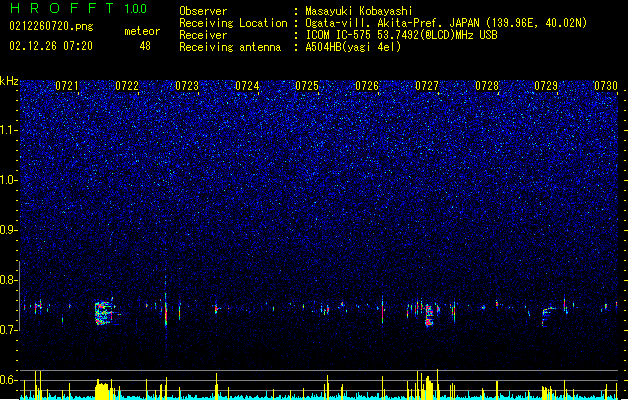This screenshot has height=400, width=629.
Task: Click the meteor label above the count
Action: (142, 31)
